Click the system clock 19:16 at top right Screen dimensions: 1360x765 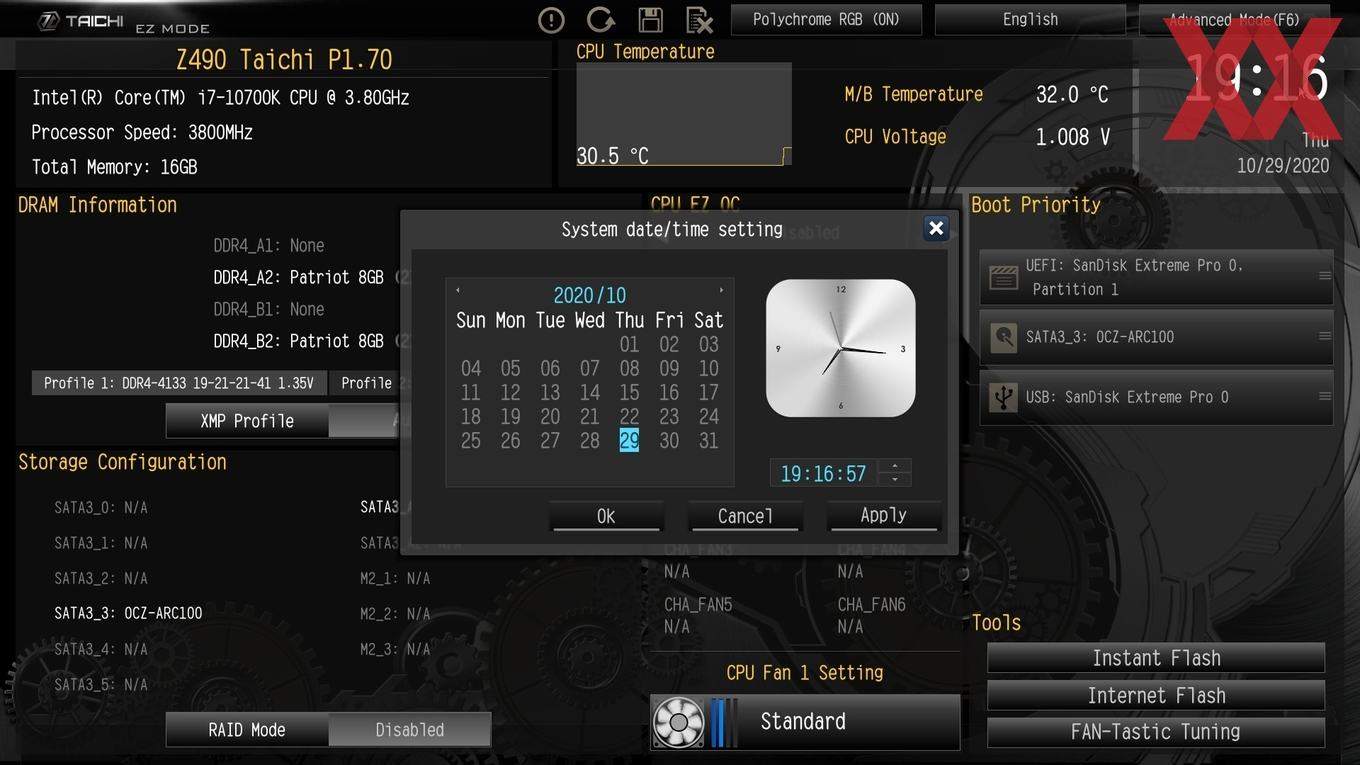1258,80
